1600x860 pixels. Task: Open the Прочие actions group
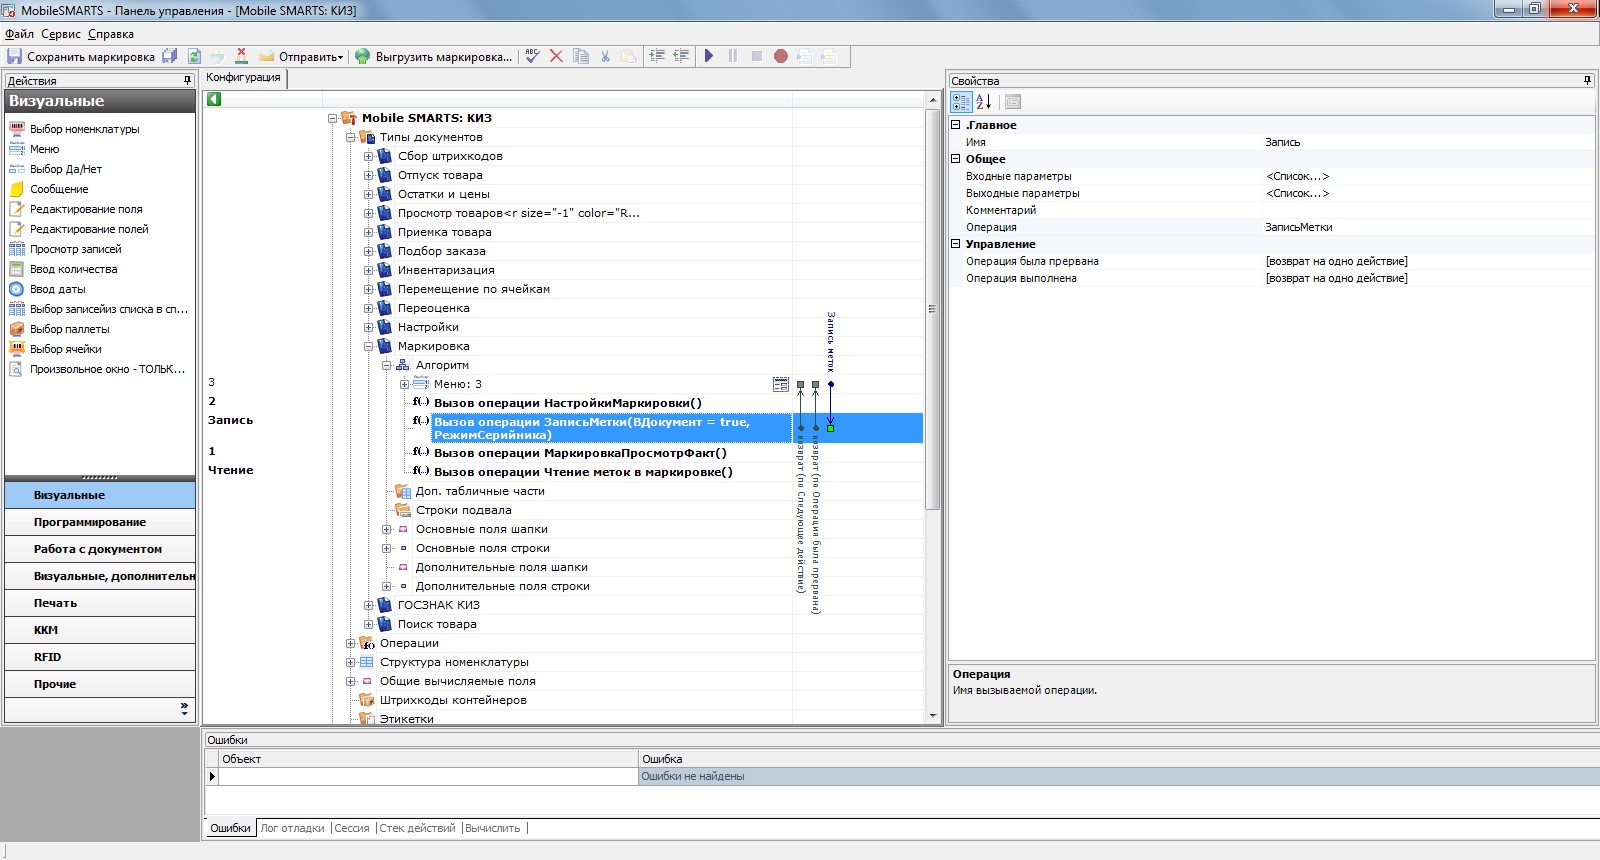100,684
